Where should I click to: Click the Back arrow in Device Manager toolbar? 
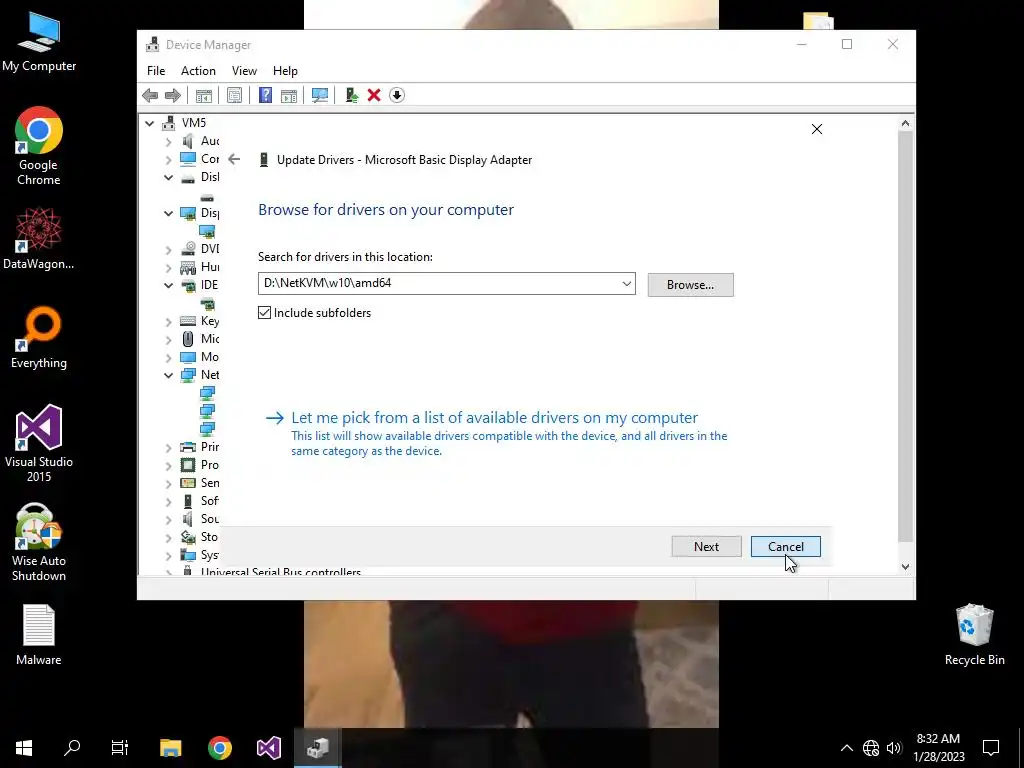tap(150, 95)
